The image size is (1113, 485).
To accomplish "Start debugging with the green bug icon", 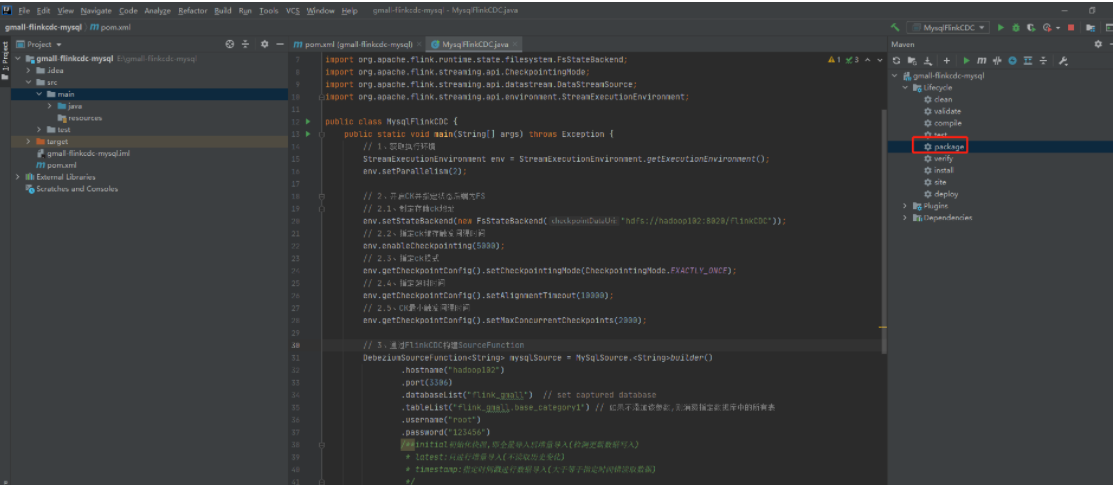I will [1016, 28].
